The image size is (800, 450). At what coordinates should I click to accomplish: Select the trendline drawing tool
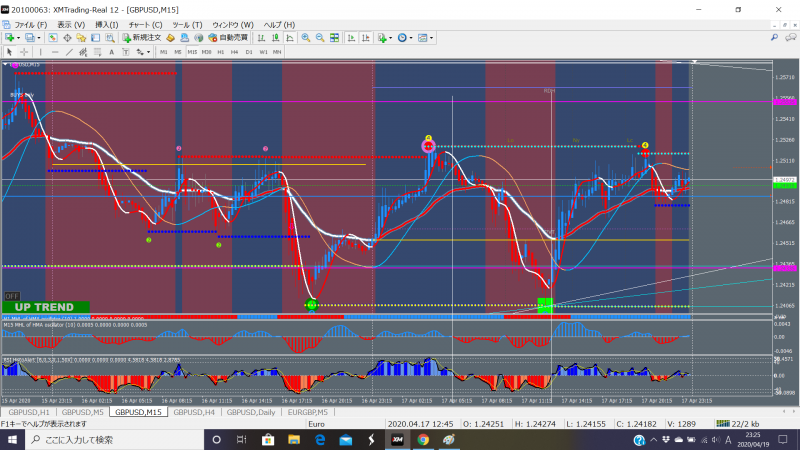69,52
